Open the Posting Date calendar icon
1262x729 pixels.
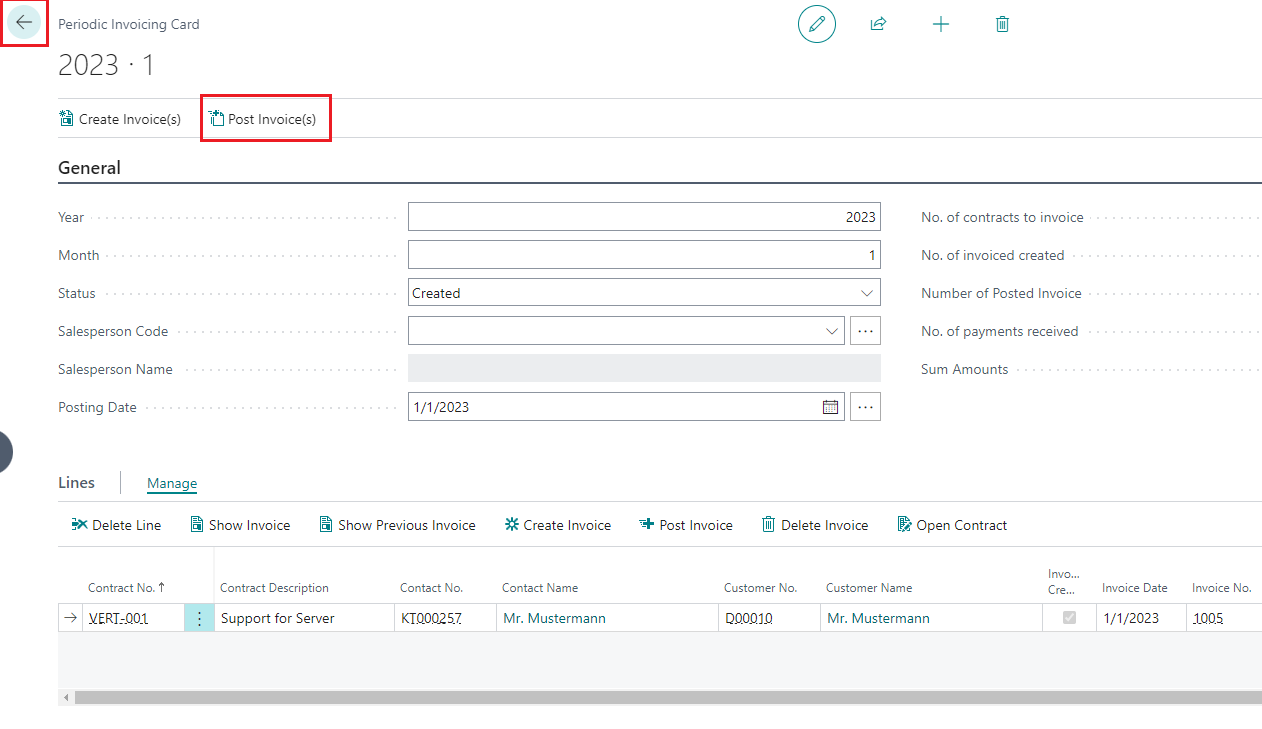830,407
